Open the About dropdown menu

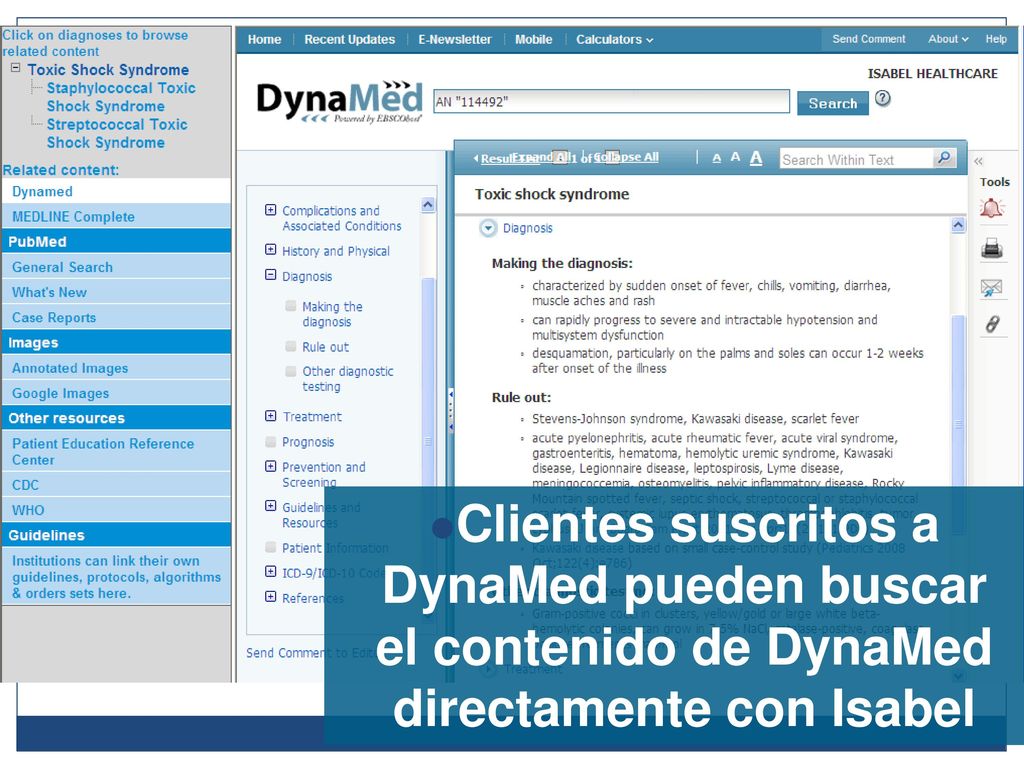tap(948, 39)
